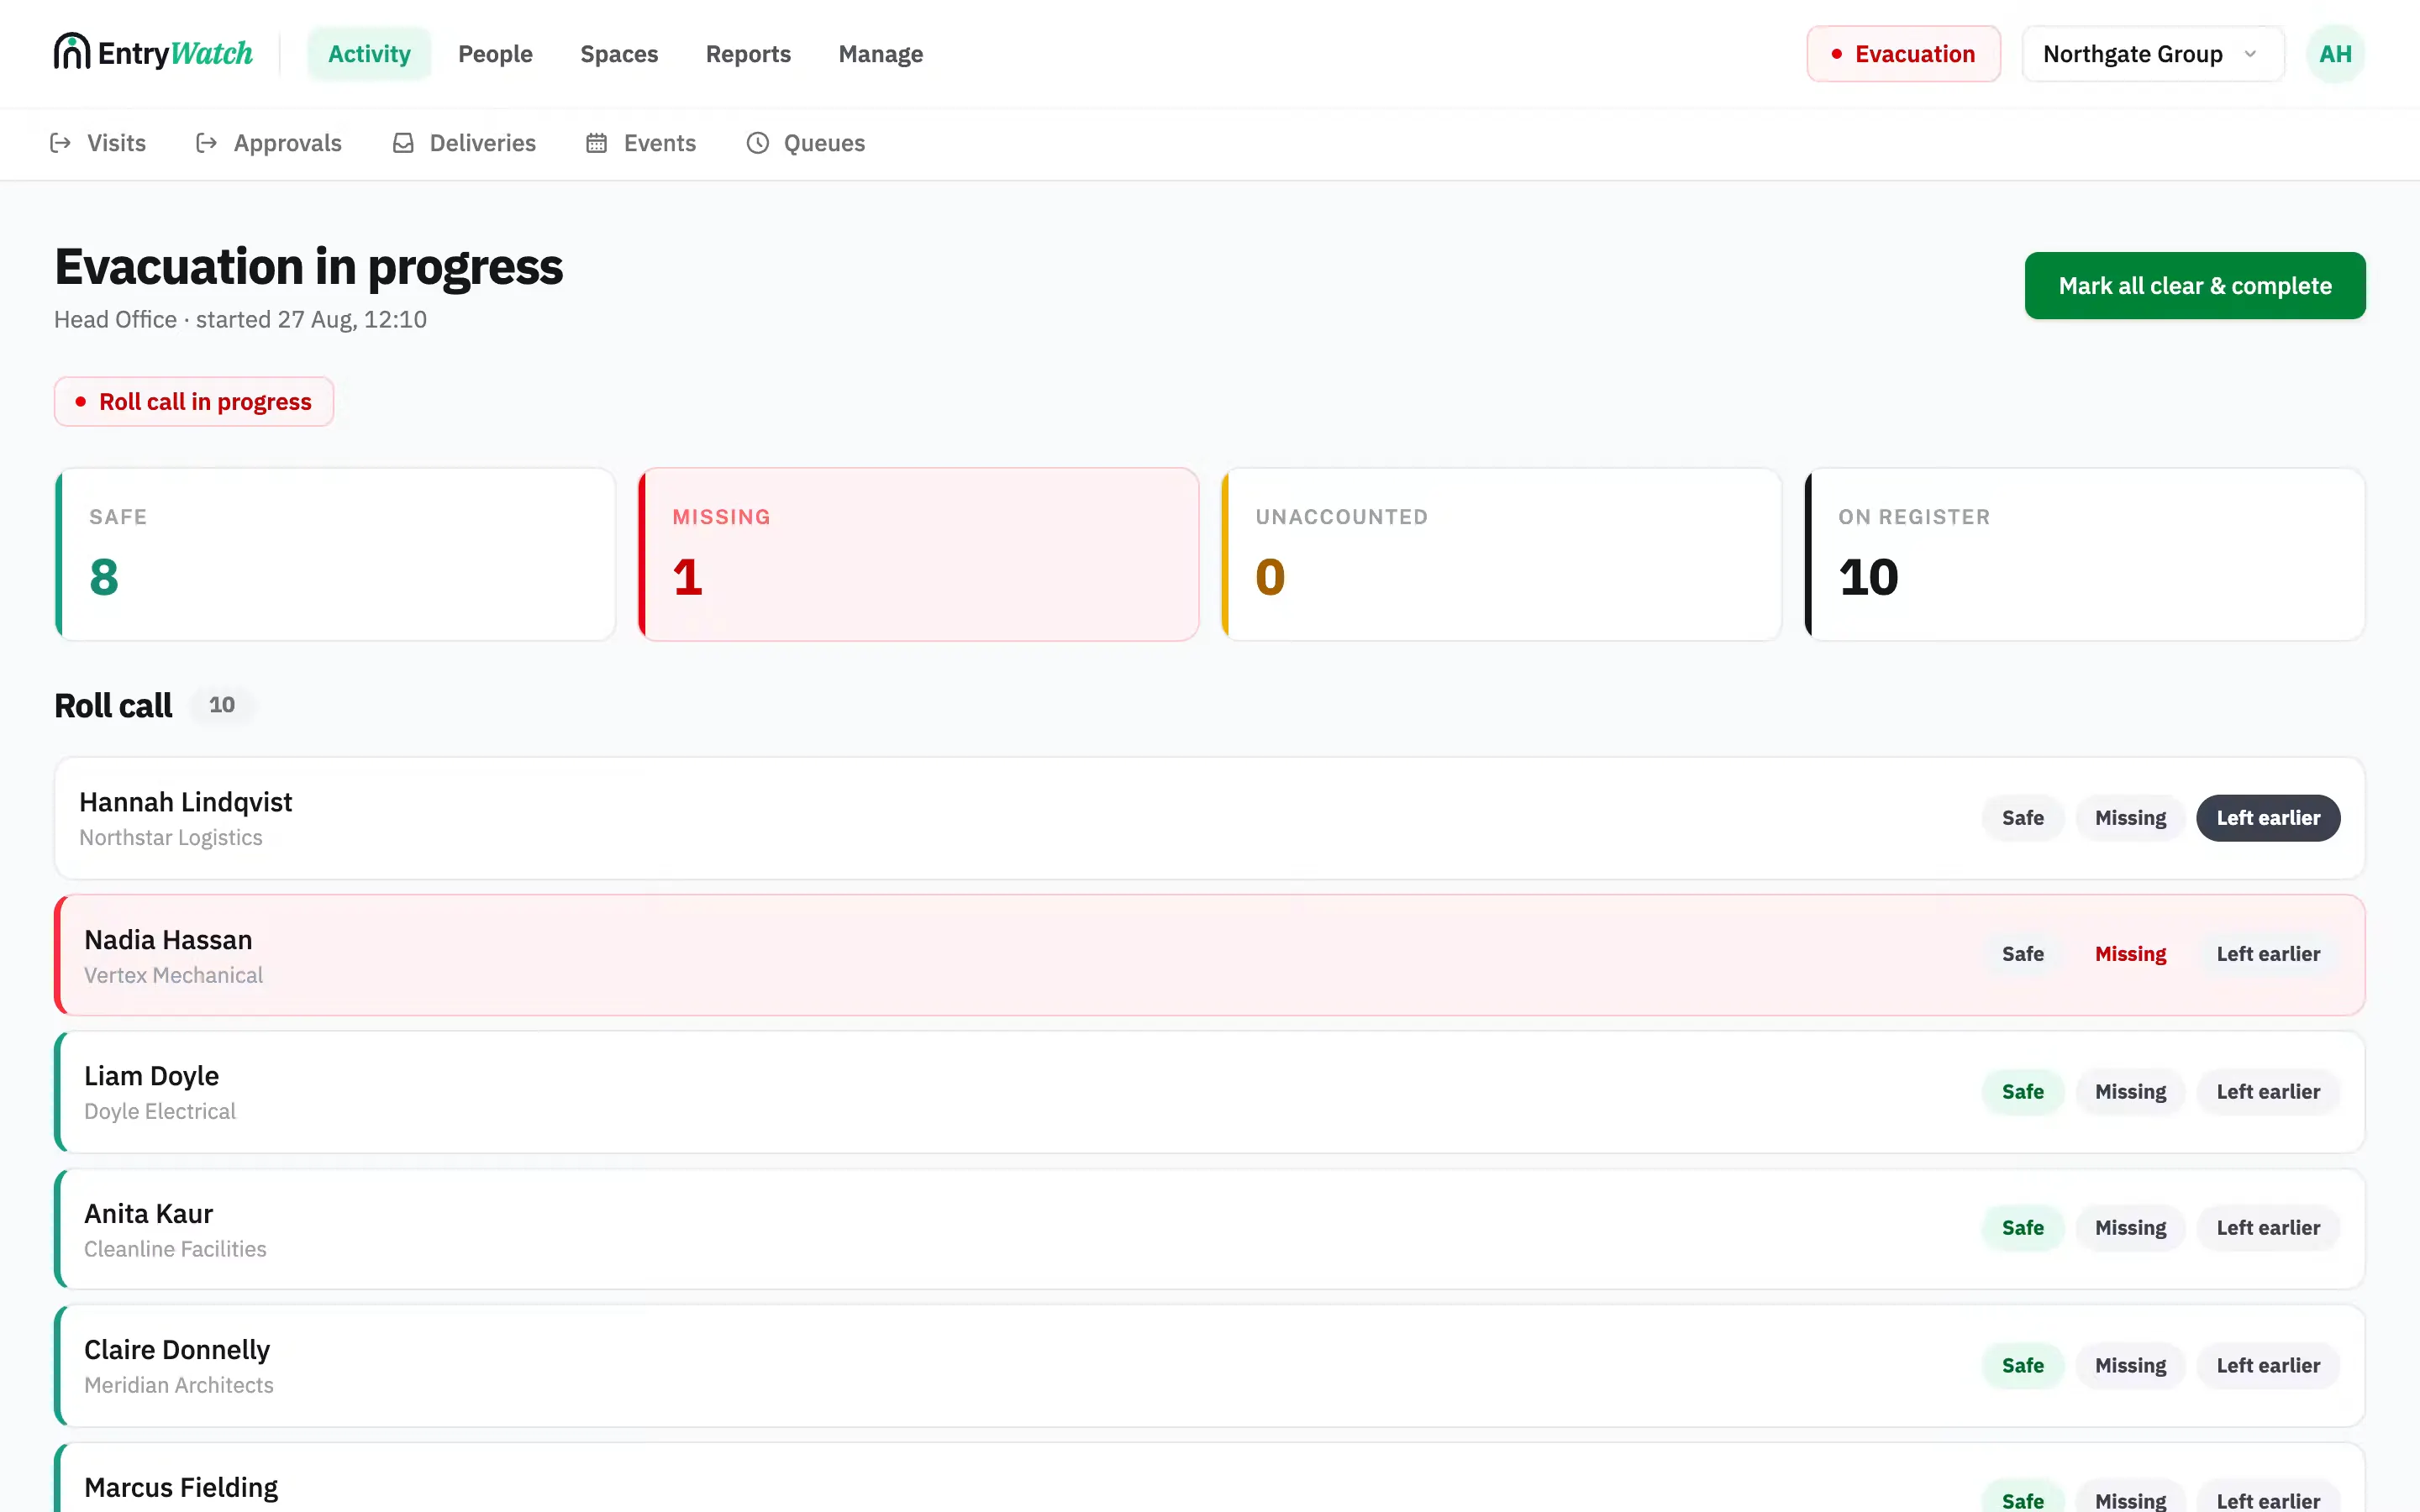Click the name Marcus Fielding
This screenshot has height=1512, width=2420.
click(181, 1488)
